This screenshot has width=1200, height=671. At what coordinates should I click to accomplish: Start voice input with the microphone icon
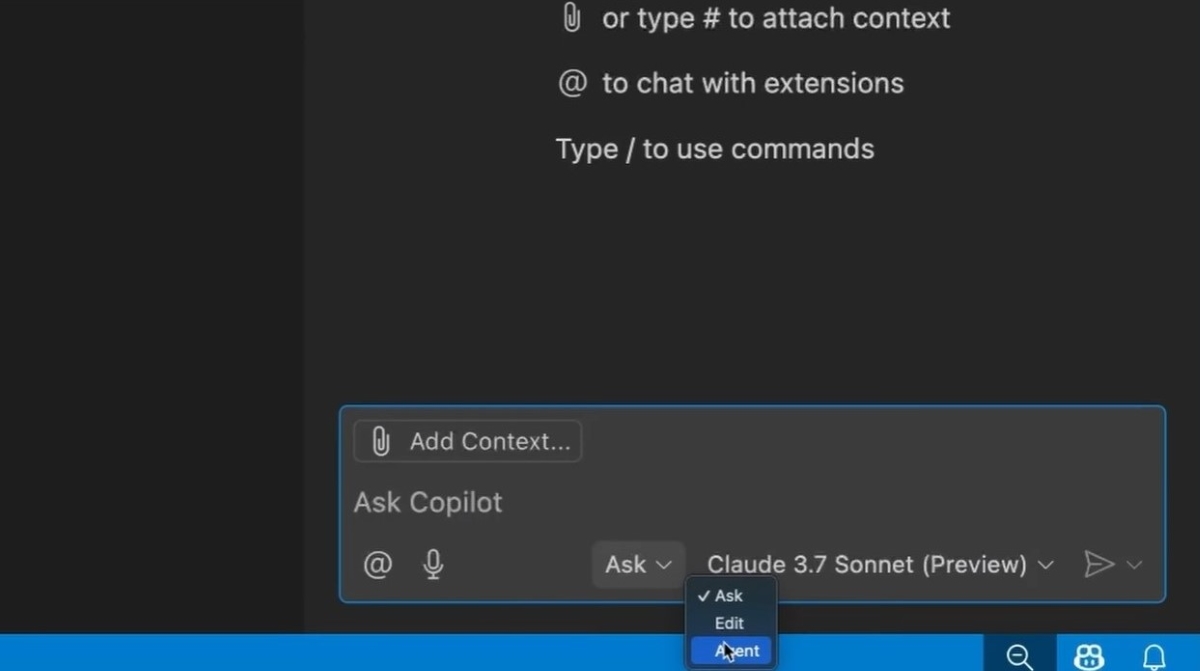pos(433,565)
